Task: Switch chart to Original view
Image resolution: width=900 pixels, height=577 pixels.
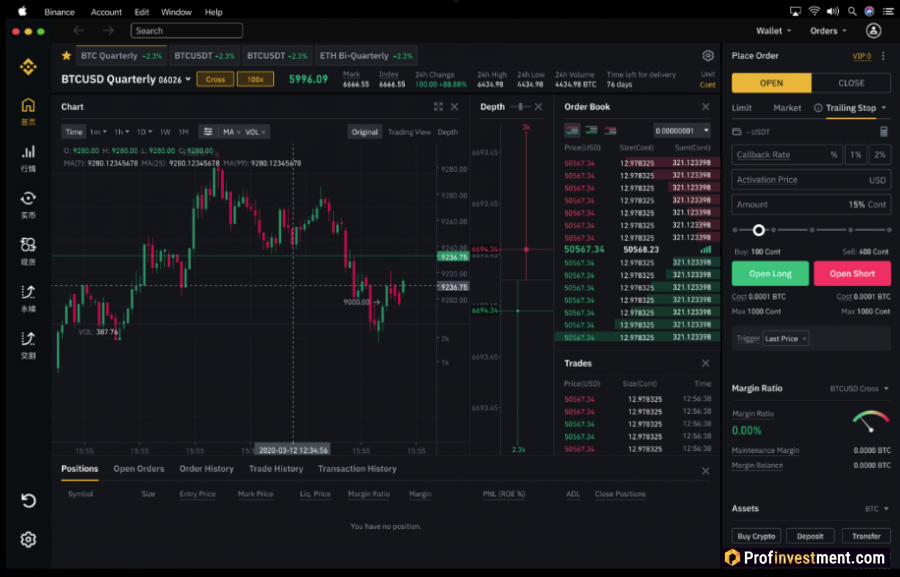Action: click(x=364, y=132)
